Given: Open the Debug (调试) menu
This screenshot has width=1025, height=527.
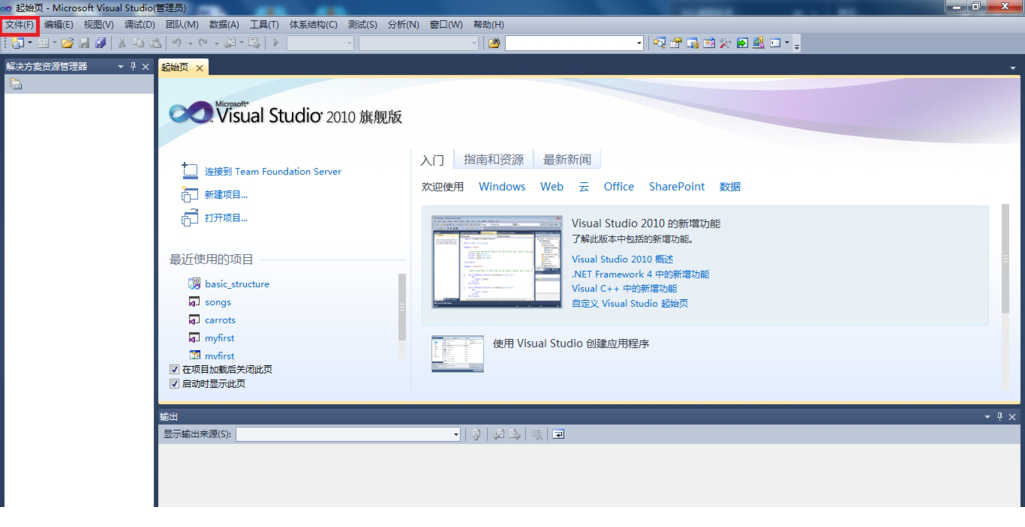Looking at the screenshot, I should click(x=140, y=25).
